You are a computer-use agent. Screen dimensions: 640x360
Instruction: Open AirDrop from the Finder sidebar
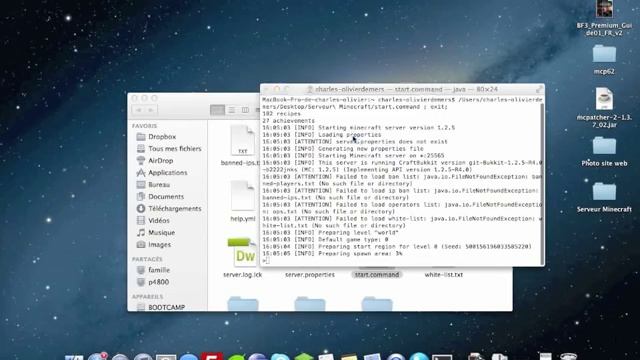(x=160, y=161)
